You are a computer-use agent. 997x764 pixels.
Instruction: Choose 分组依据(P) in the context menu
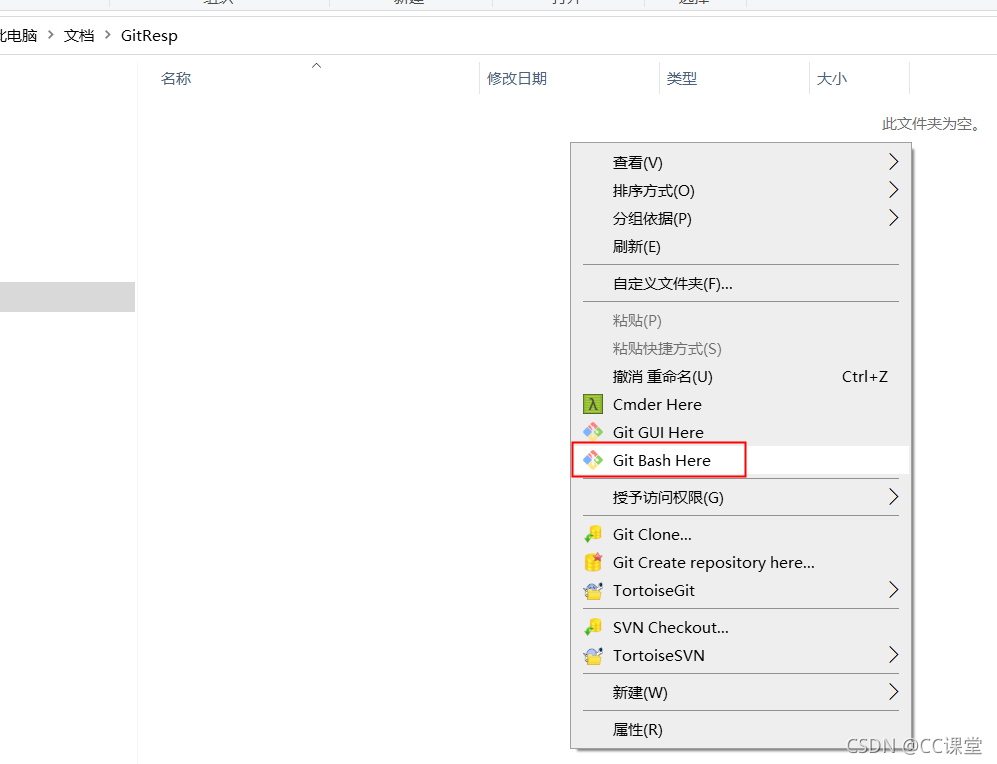[741, 219]
